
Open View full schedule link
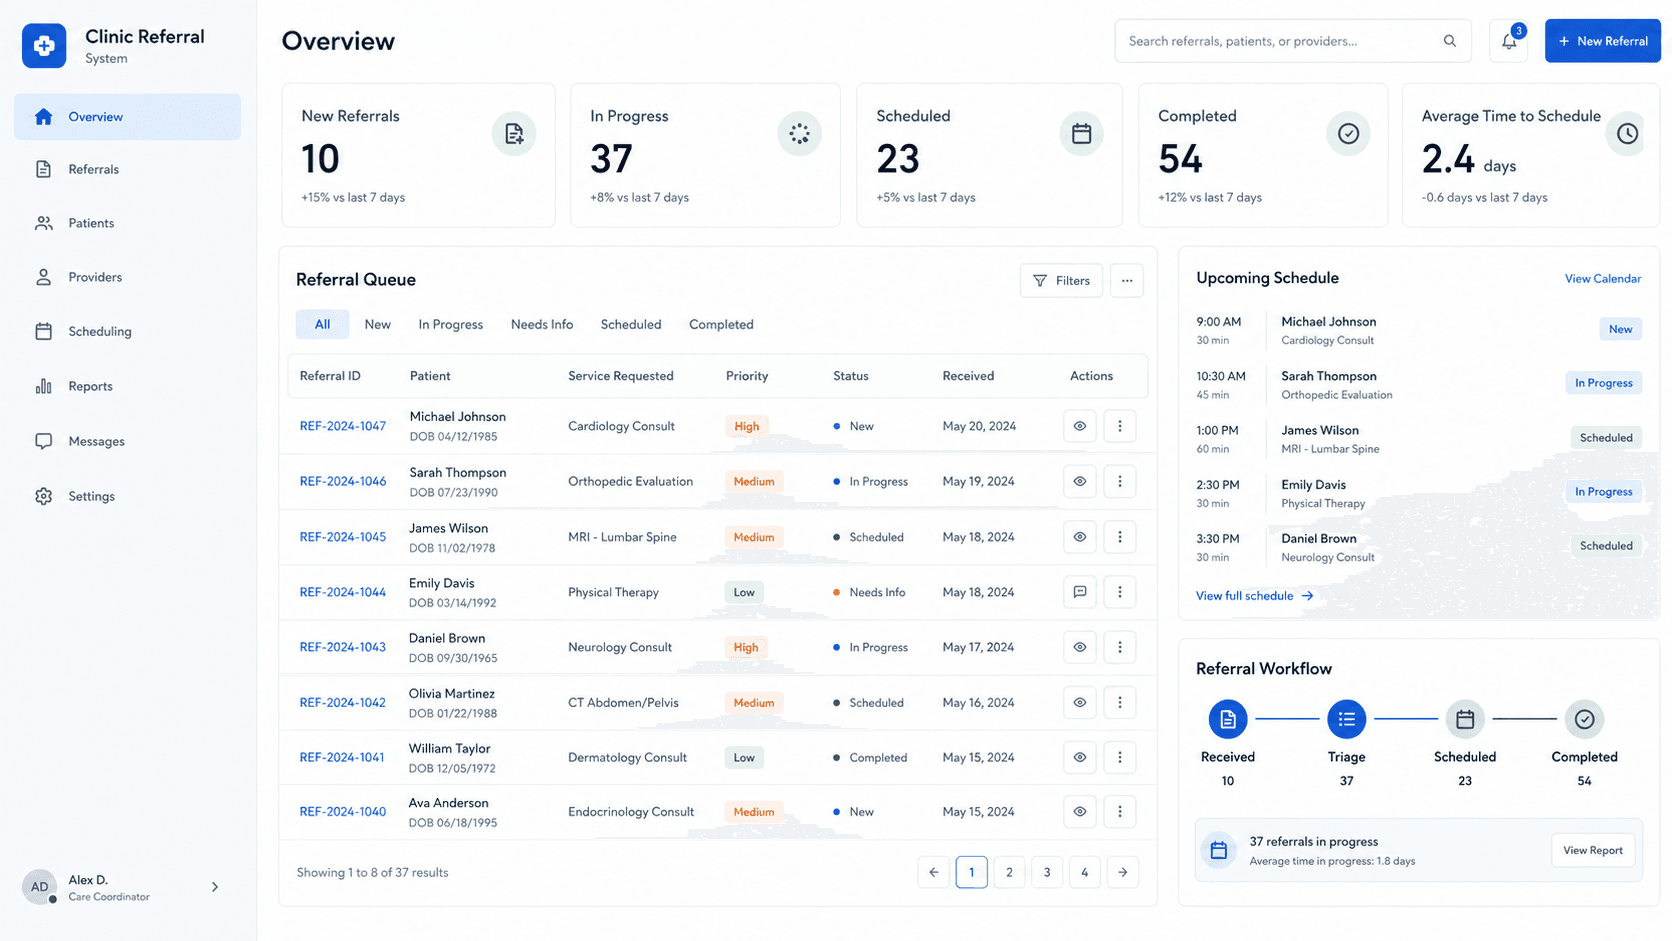[x=1254, y=596]
